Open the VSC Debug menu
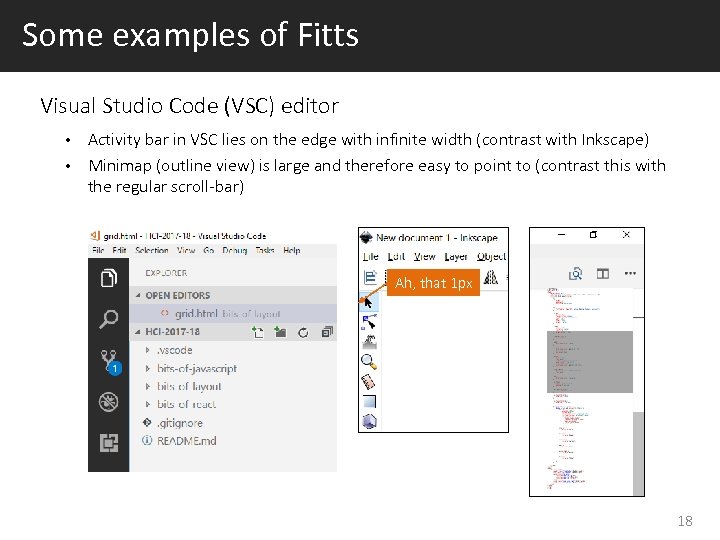 point(235,250)
